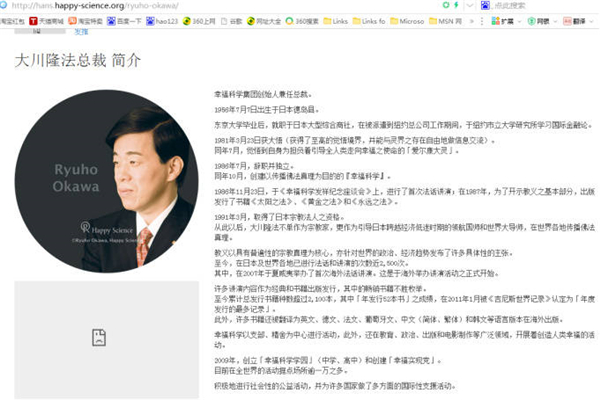Screen dimensions: 600x400
Task: Click the blue link below the bookmarks bar
Action: coord(81,32)
